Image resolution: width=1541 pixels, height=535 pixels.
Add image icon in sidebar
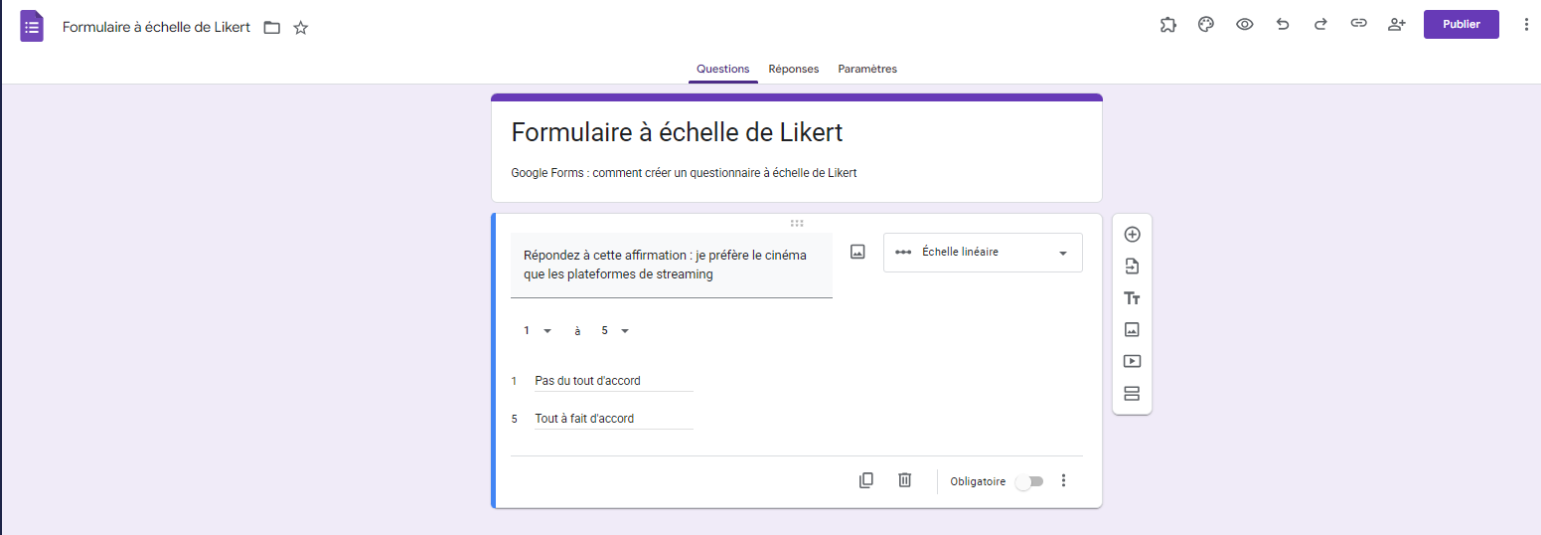click(1132, 329)
